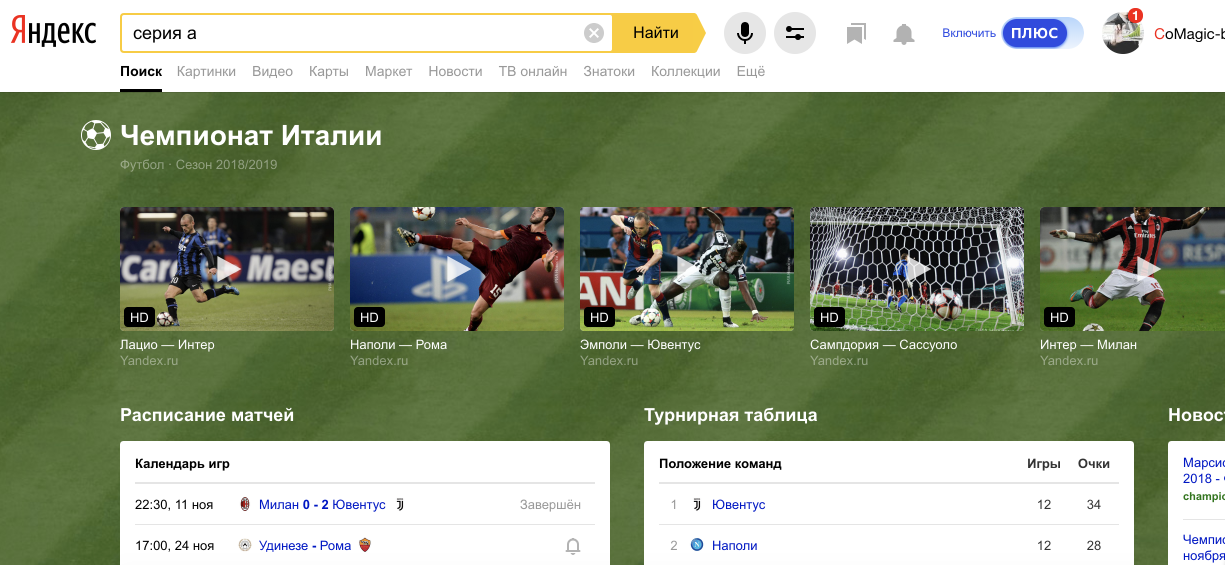Open the Эмполи — Ювентус title link
Viewport: 1225px width, 565px height.
(x=640, y=344)
